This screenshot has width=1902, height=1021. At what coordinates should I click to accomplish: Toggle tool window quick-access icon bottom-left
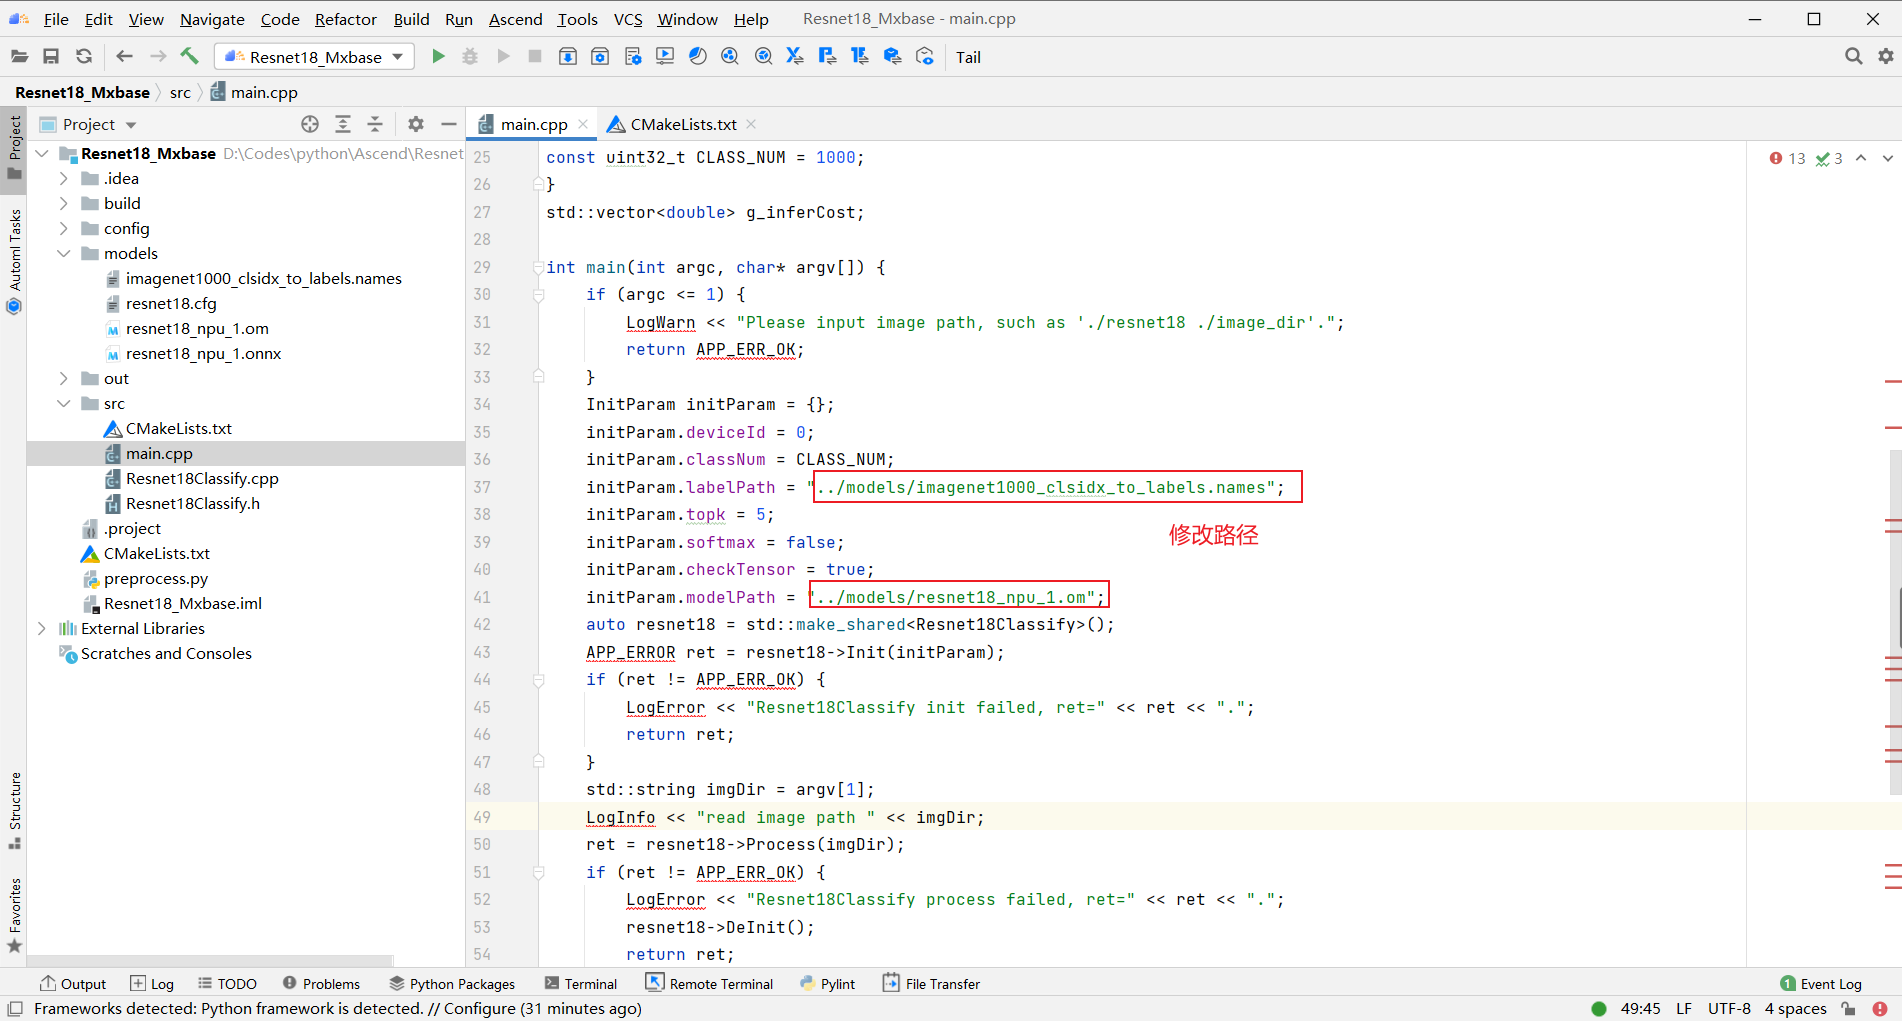[15, 1009]
